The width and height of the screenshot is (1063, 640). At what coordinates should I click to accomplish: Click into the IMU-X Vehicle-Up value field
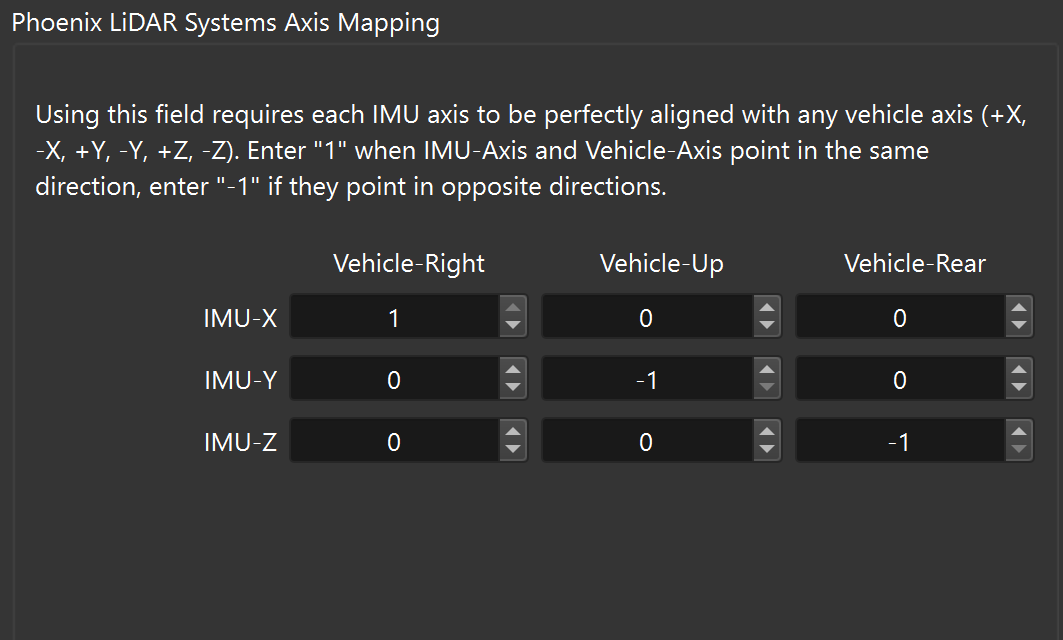click(x=648, y=317)
